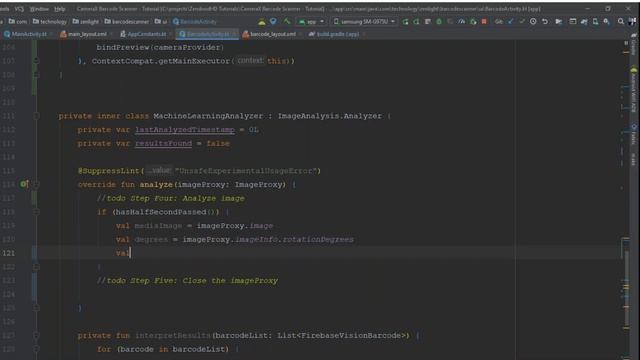Close the barcode_layout.xml tab

[300, 34]
